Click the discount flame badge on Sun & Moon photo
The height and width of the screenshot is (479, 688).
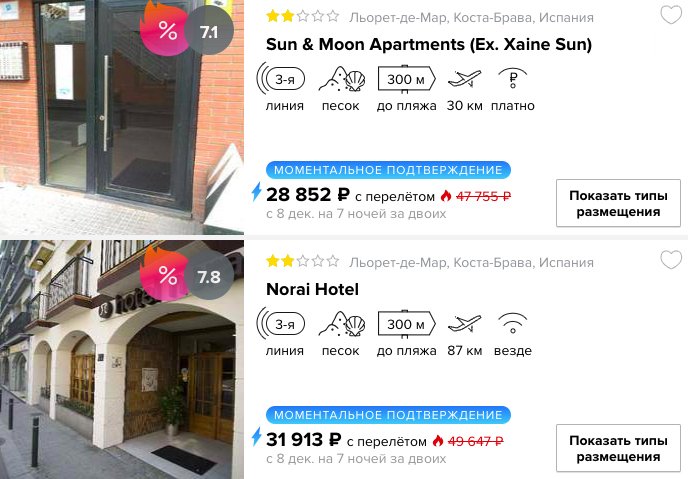pos(165,29)
